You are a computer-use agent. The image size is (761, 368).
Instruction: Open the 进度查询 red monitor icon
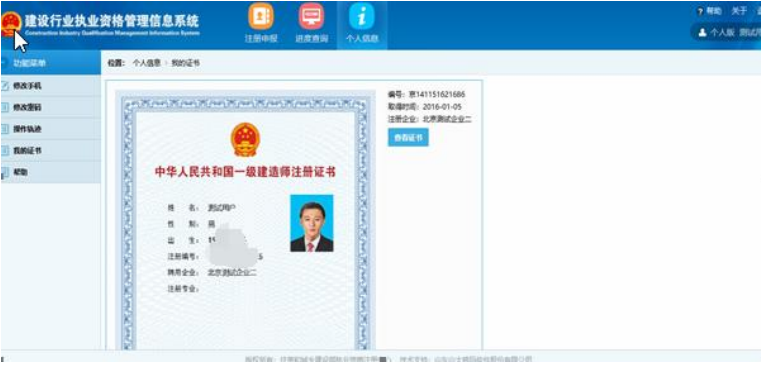click(x=311, y=16)
